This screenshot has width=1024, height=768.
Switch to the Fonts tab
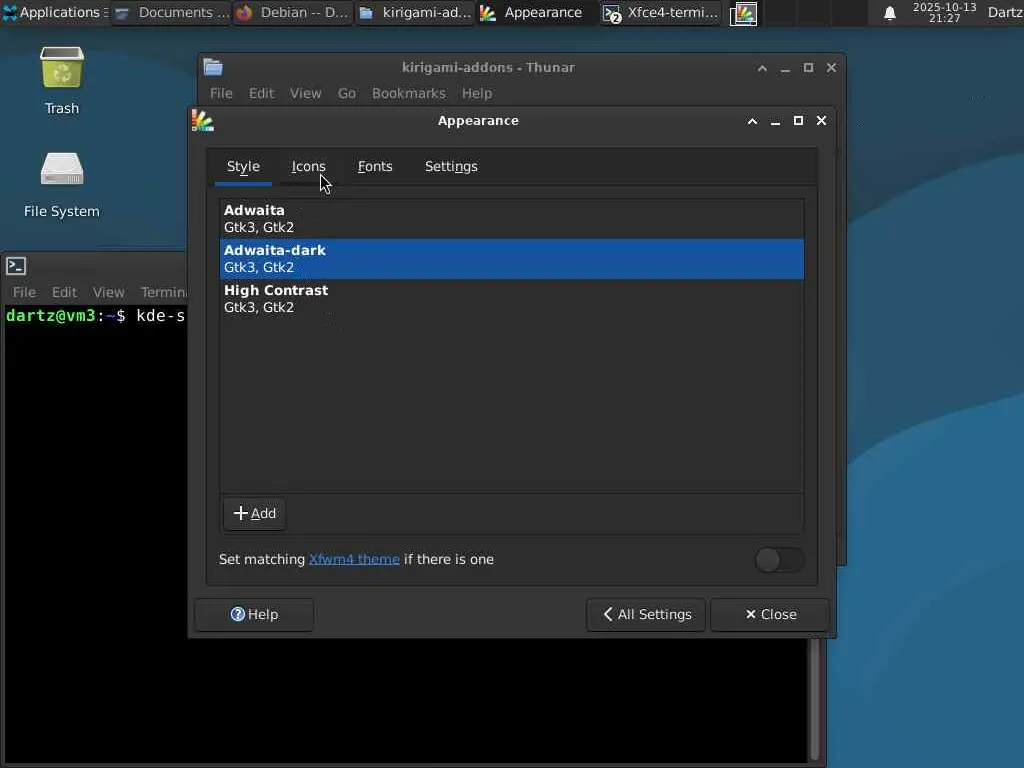coord(375,167)
